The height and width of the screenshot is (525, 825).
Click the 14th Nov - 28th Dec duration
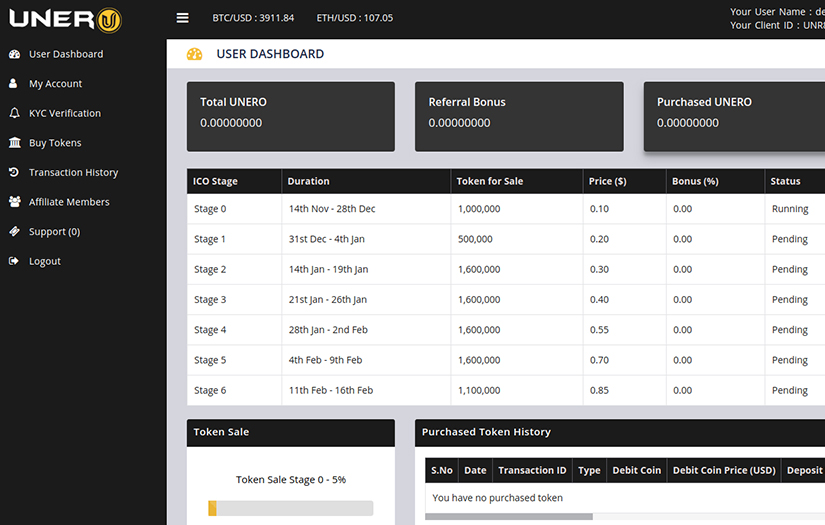[332, 209]
